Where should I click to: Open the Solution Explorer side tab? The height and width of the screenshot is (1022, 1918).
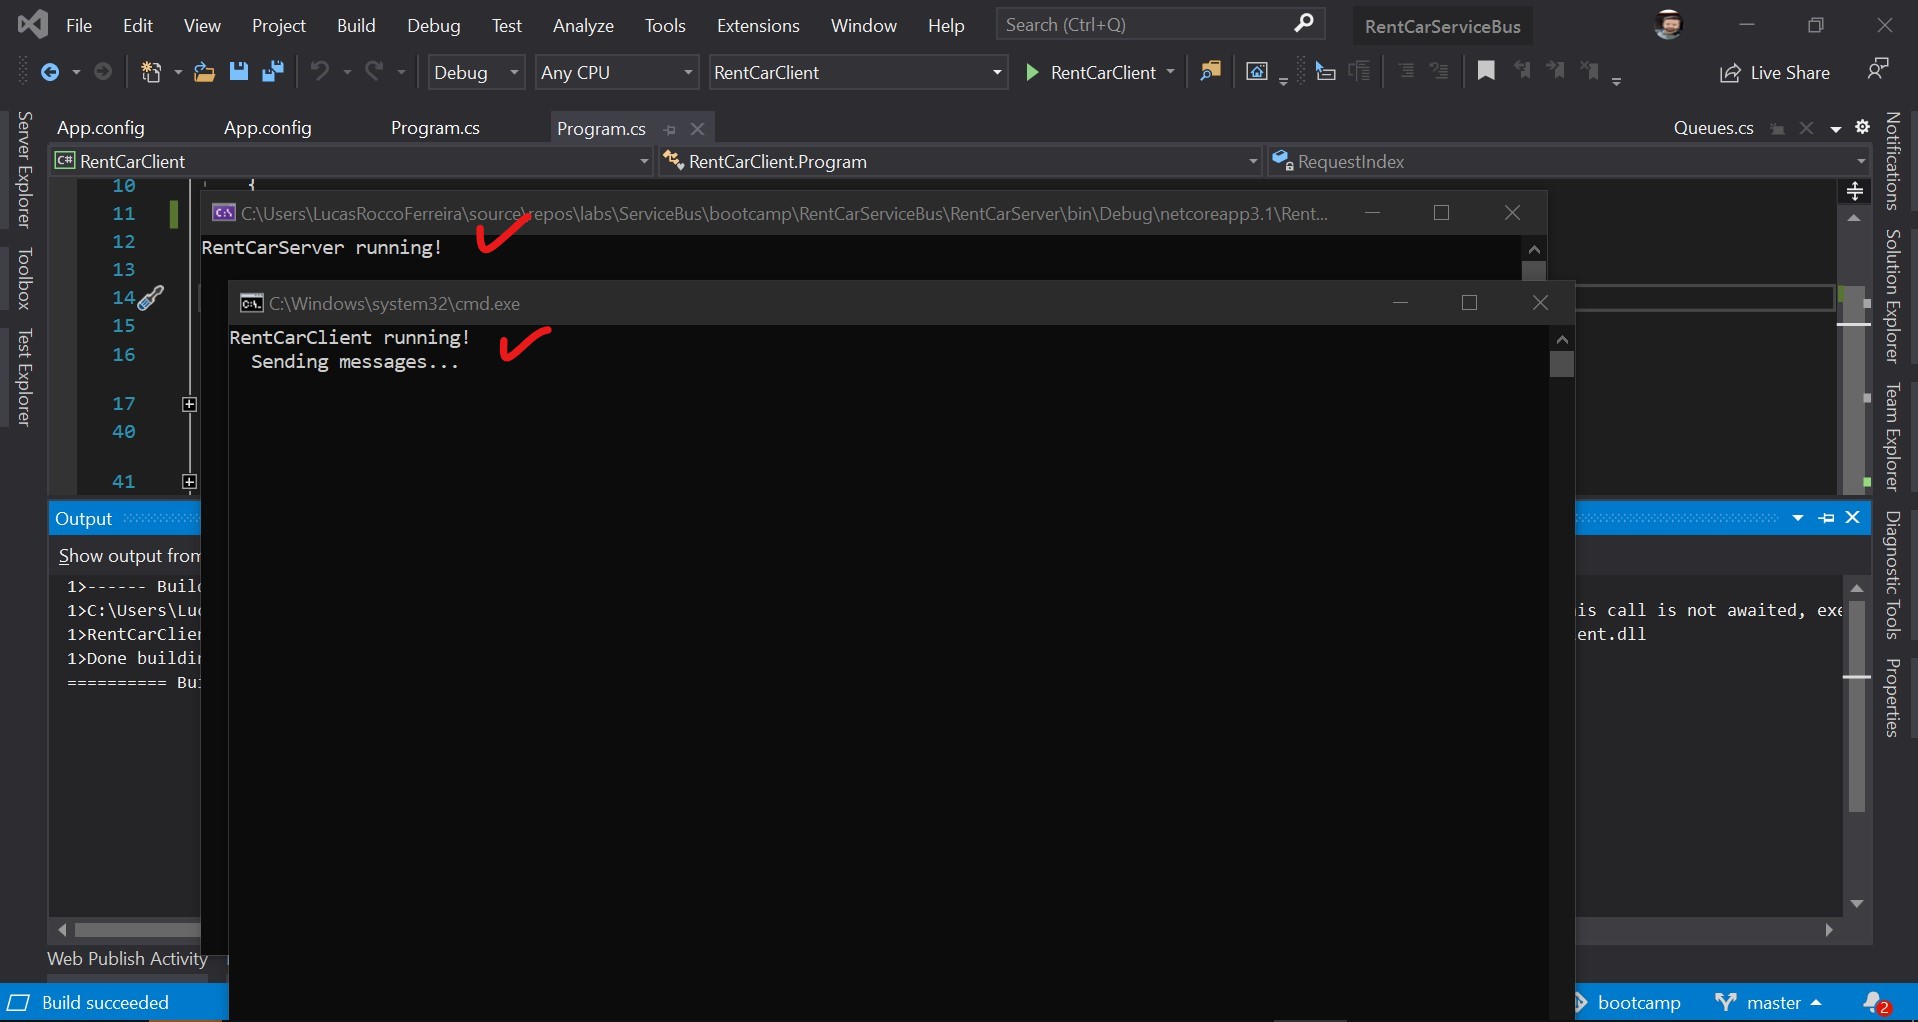[1892, 296]
